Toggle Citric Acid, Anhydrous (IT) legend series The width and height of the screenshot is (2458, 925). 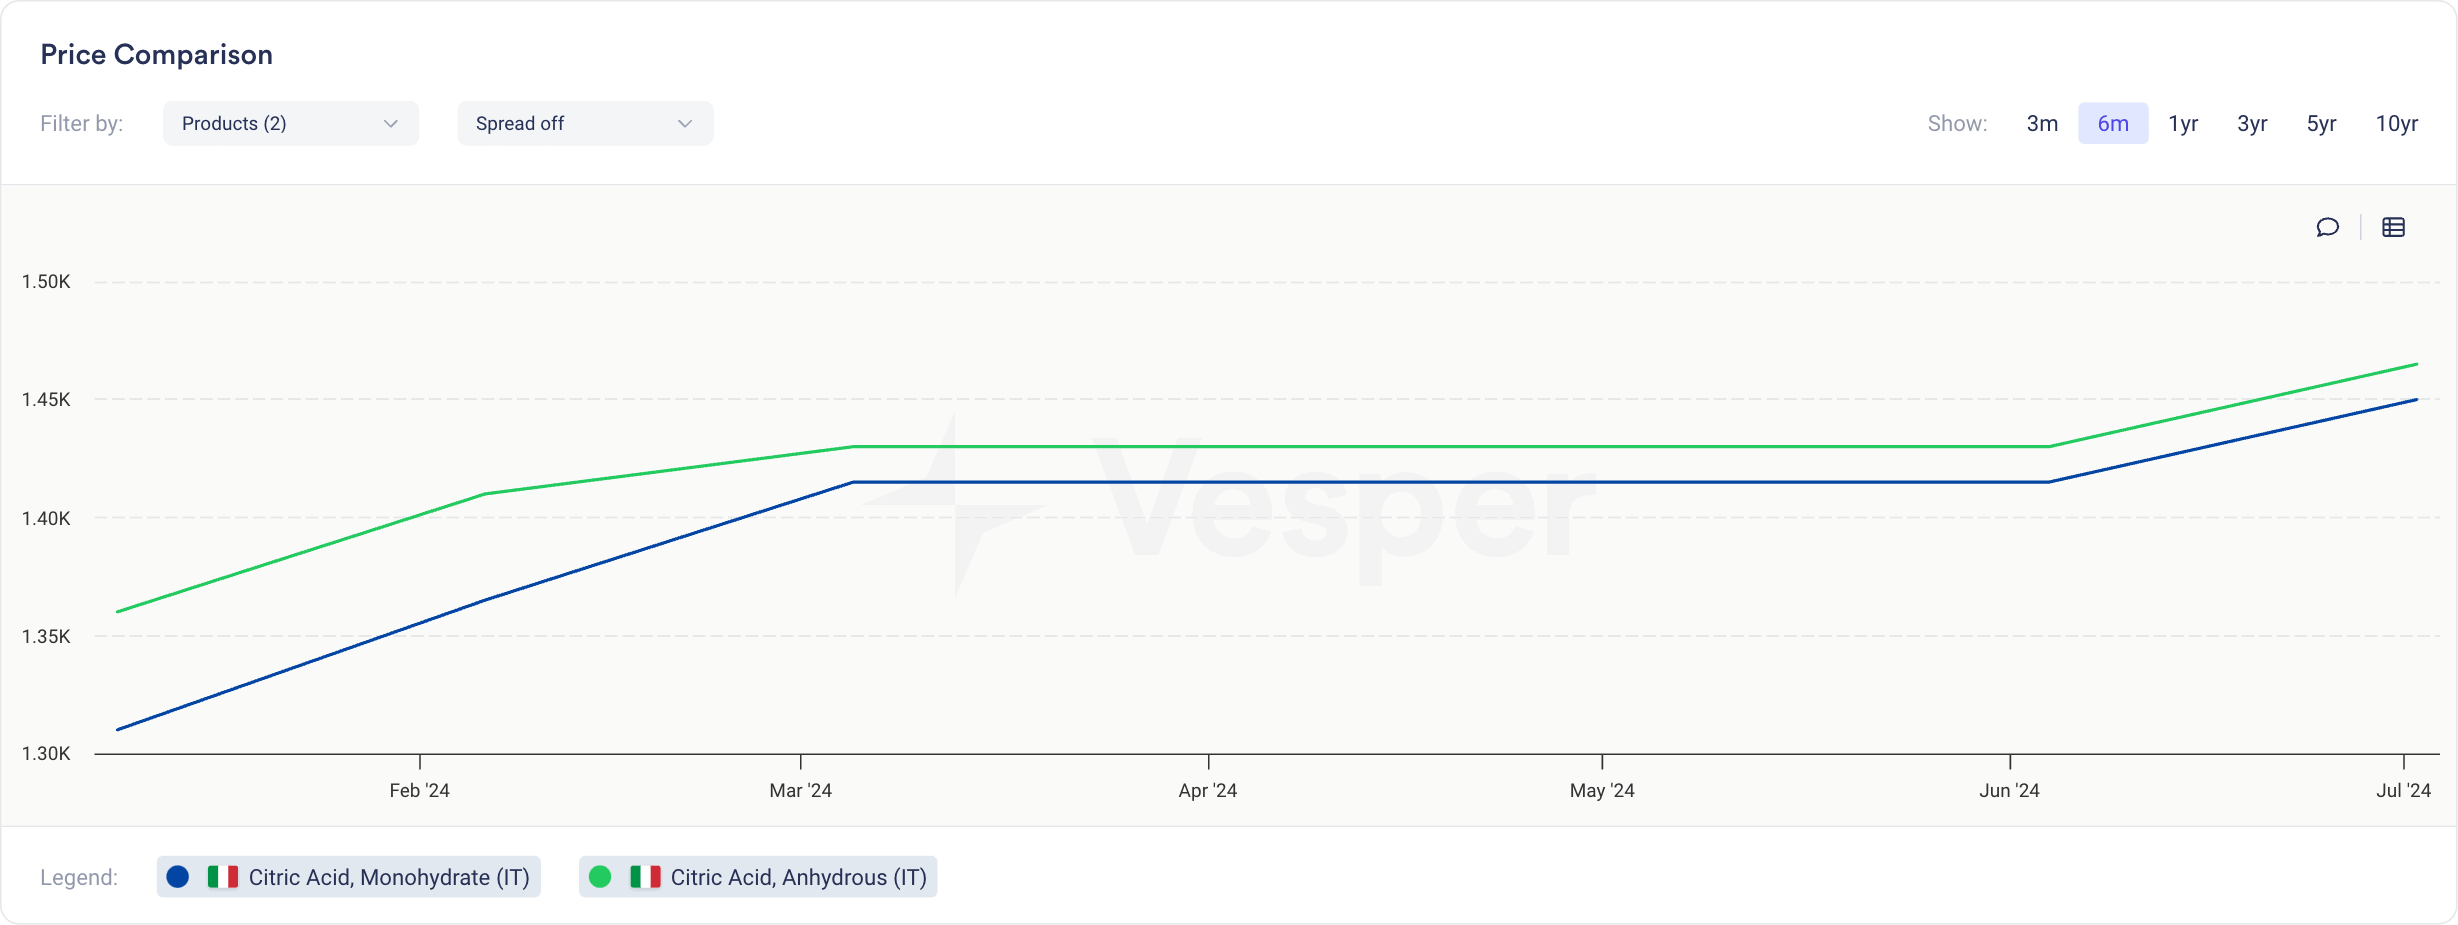click(x=758, y=877)
